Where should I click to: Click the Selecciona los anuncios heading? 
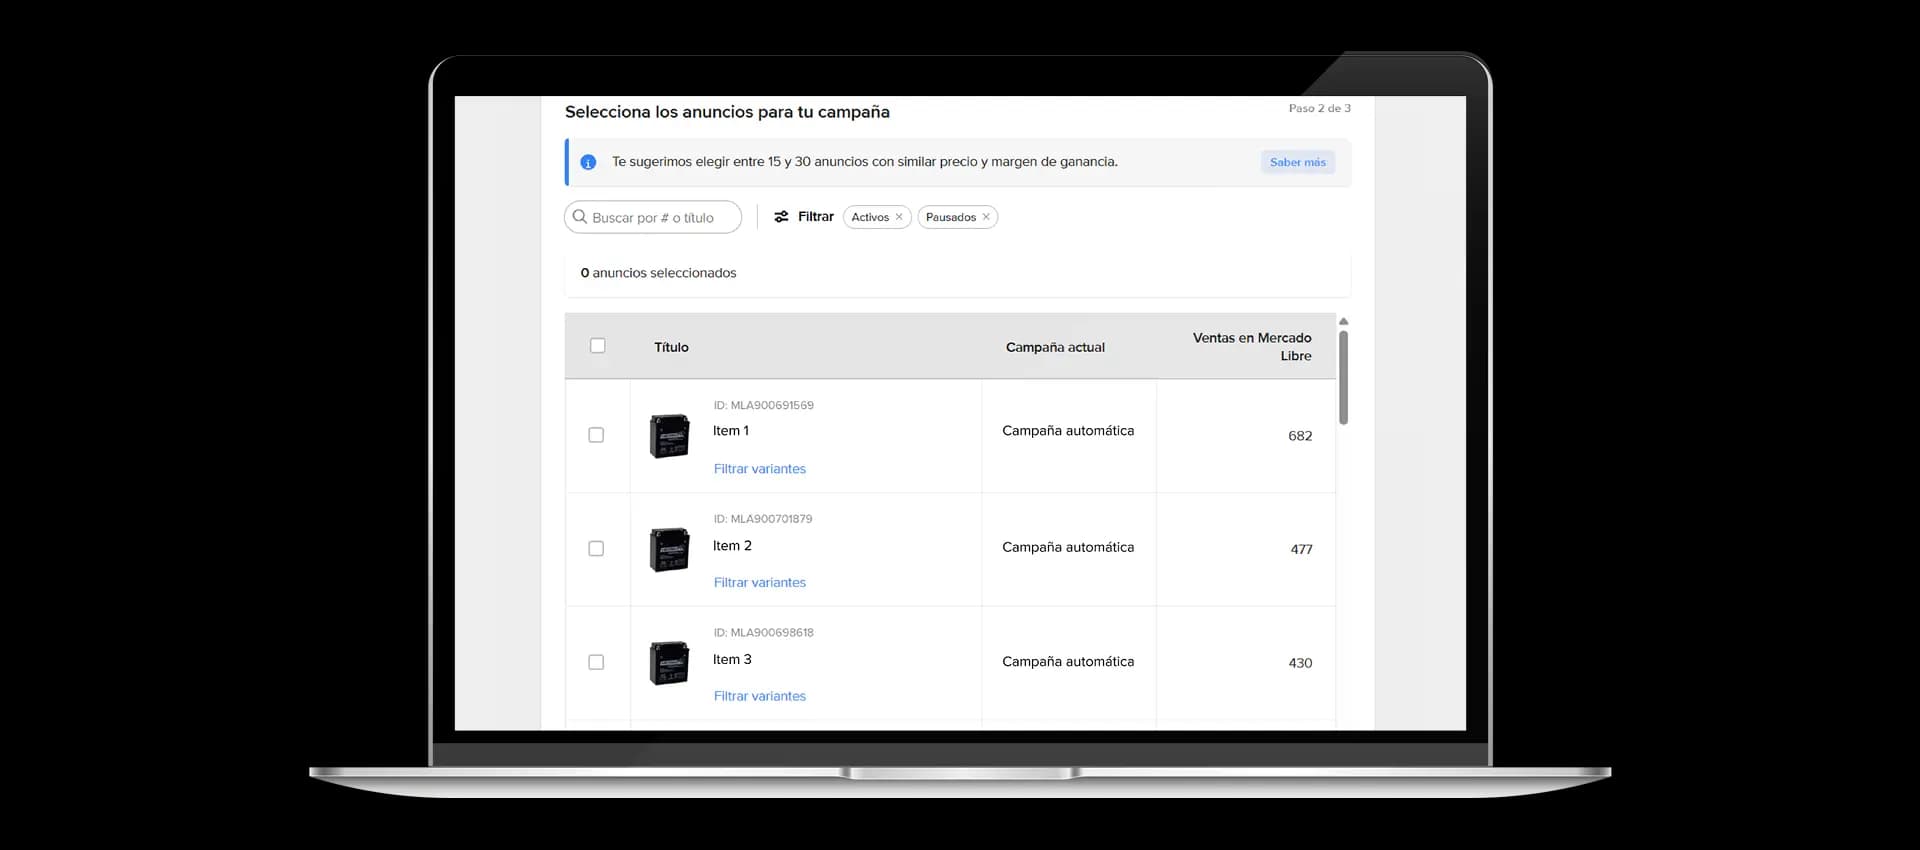[x=727, y=112]
